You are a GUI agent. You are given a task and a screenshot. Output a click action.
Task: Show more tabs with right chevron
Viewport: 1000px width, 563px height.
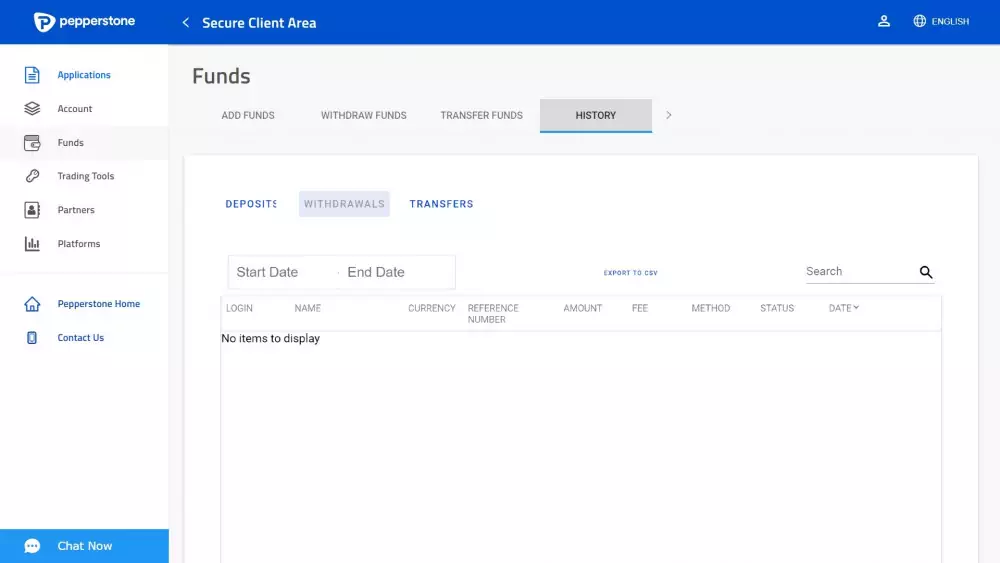668,115
